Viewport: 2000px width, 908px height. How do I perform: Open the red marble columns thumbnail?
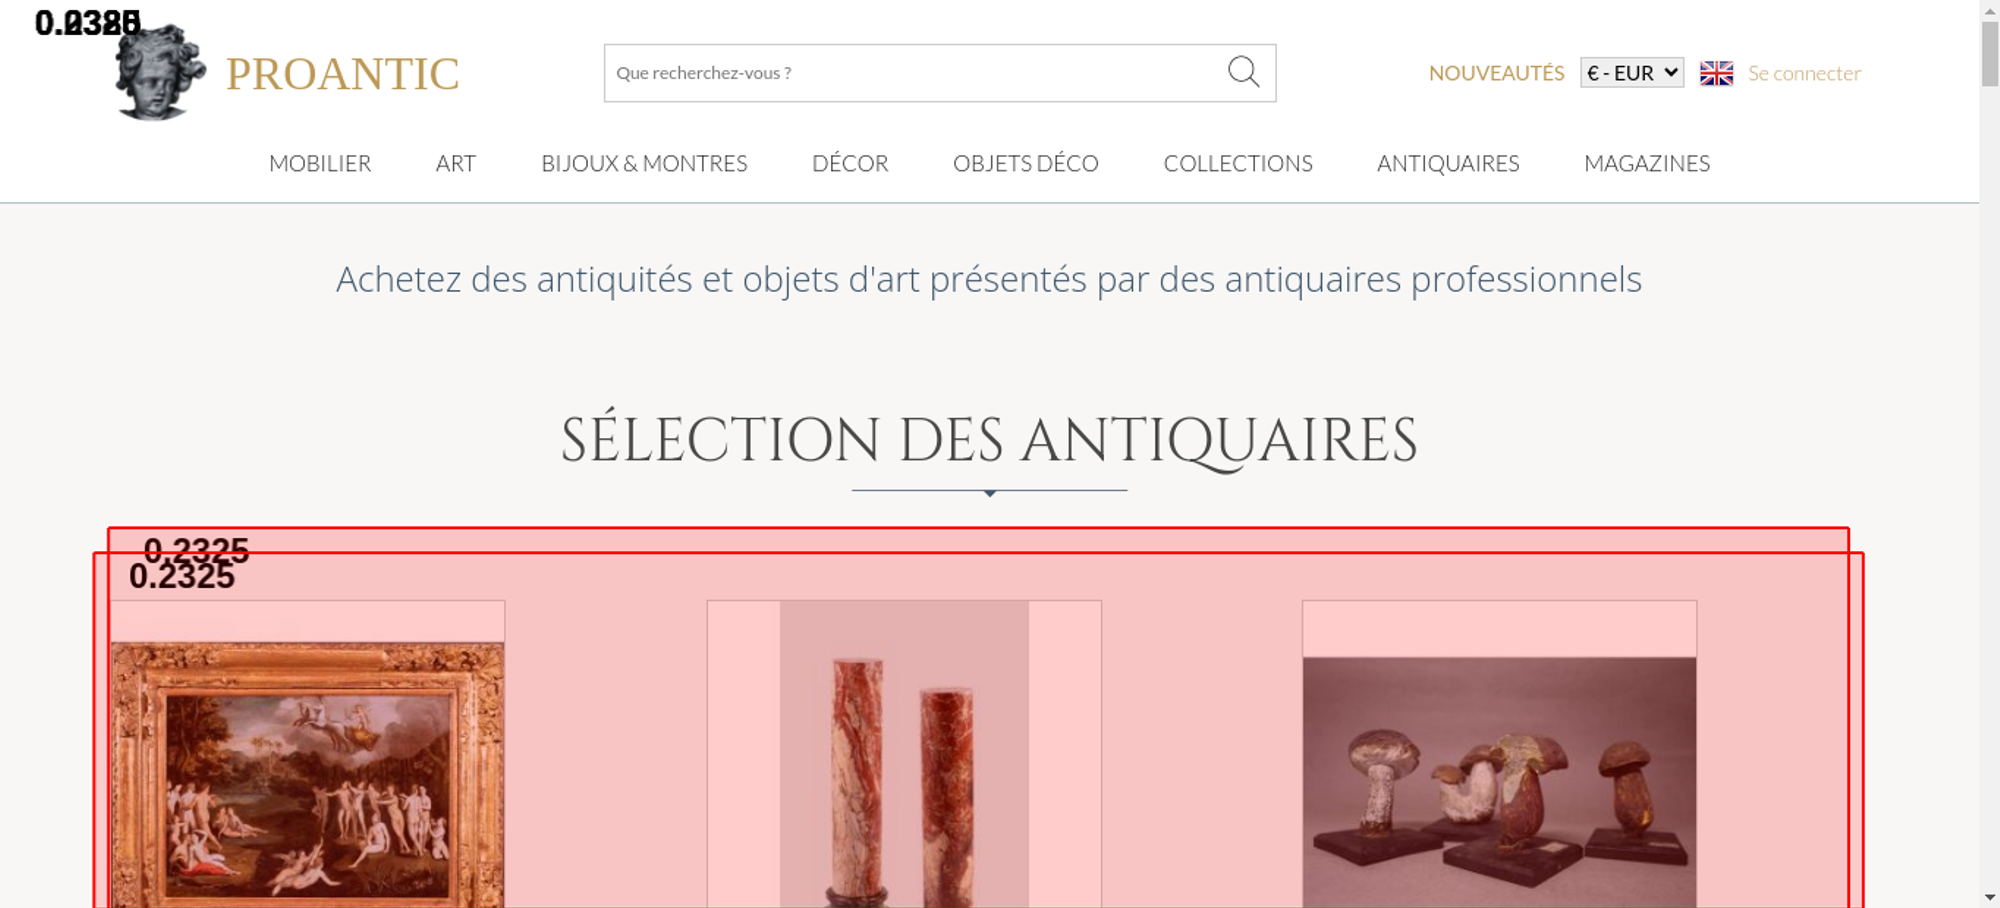coord(904,755)
